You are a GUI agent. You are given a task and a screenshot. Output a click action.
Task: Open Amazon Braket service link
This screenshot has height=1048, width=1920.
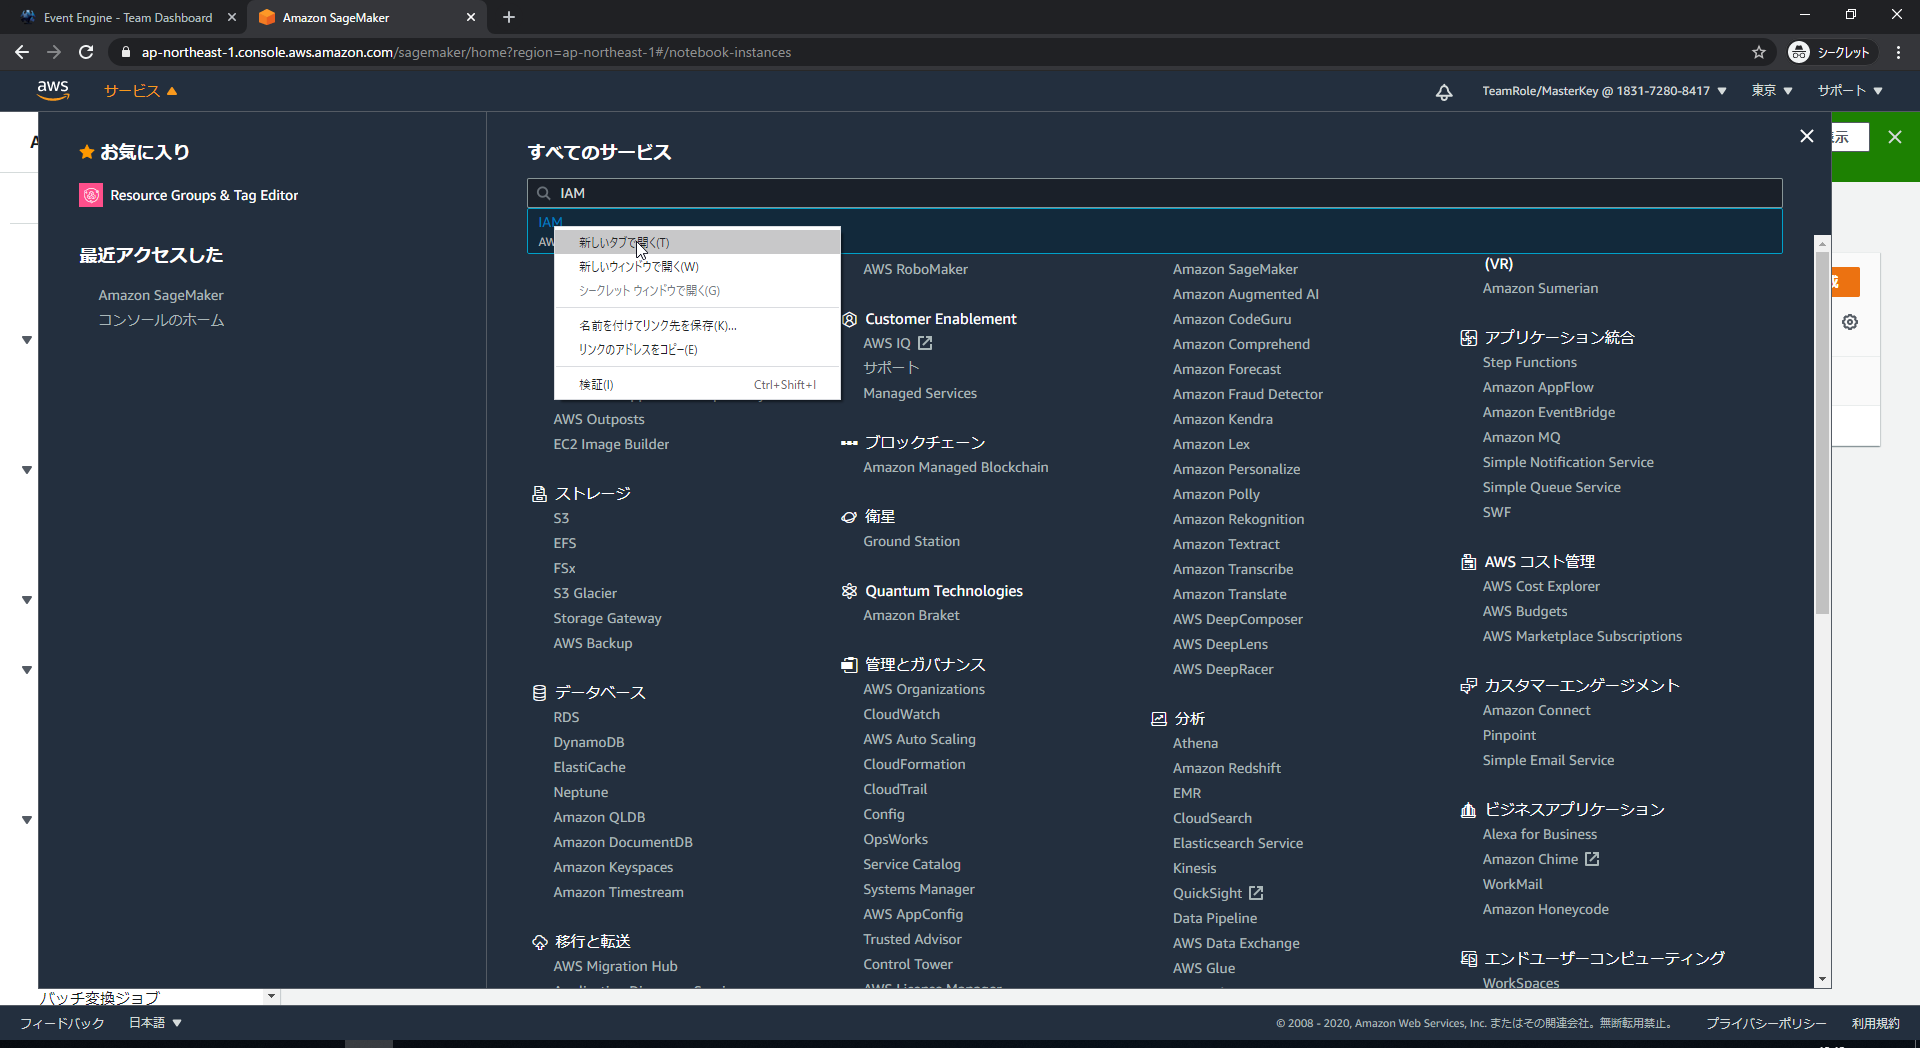click(911, 615)
